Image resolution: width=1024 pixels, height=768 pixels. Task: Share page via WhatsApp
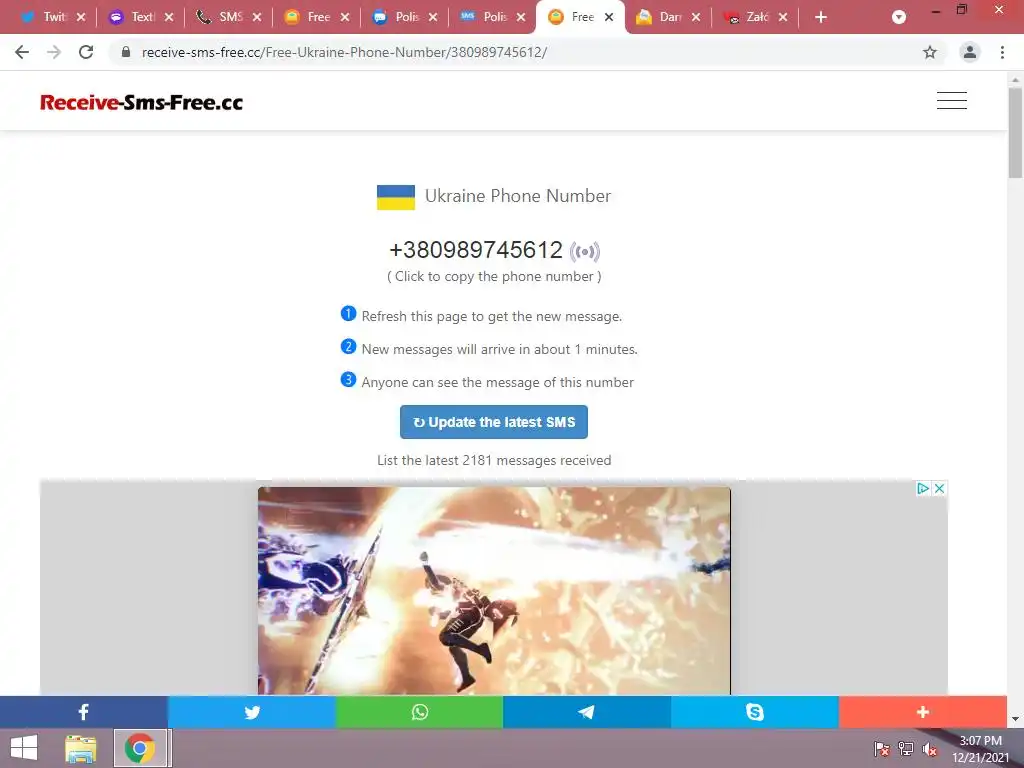click(x=419, y=712)
